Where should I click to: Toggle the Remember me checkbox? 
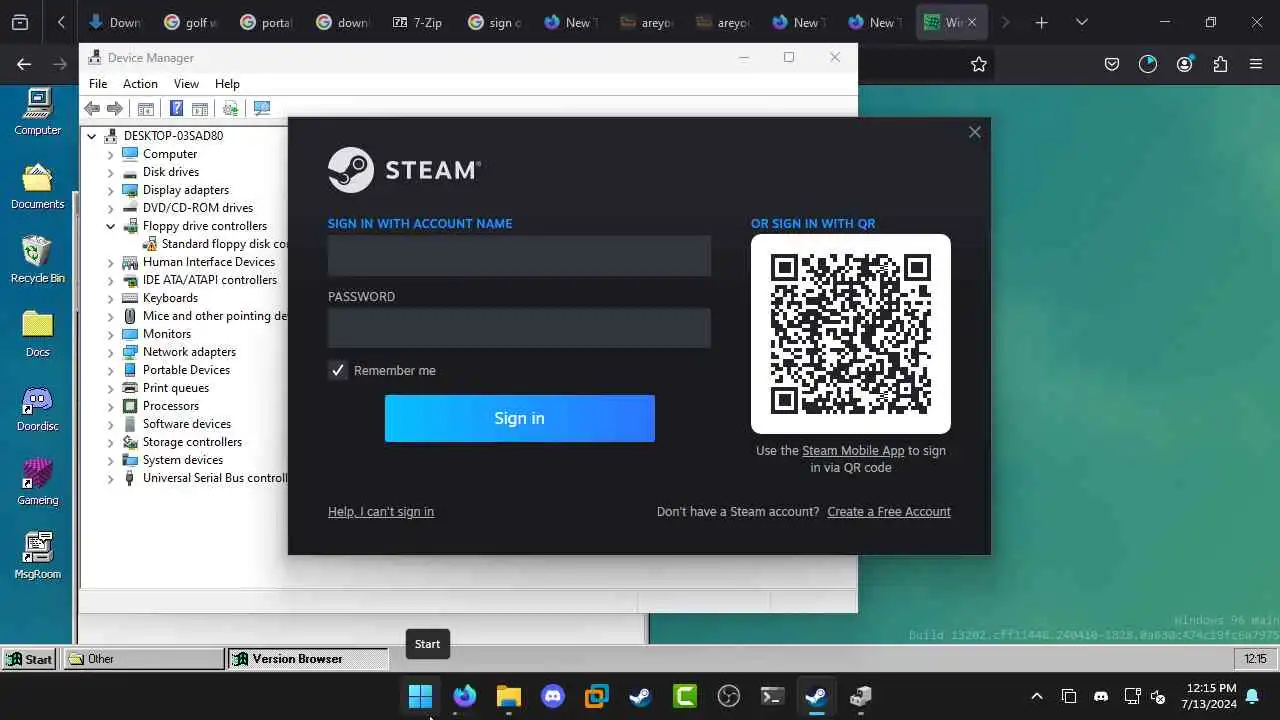(x=338, y=370)
